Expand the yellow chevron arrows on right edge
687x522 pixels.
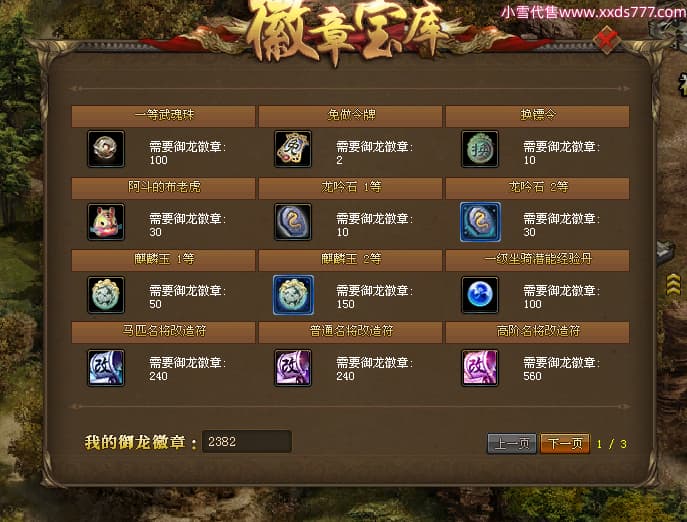pyautogui.click(x=673, y=284)
